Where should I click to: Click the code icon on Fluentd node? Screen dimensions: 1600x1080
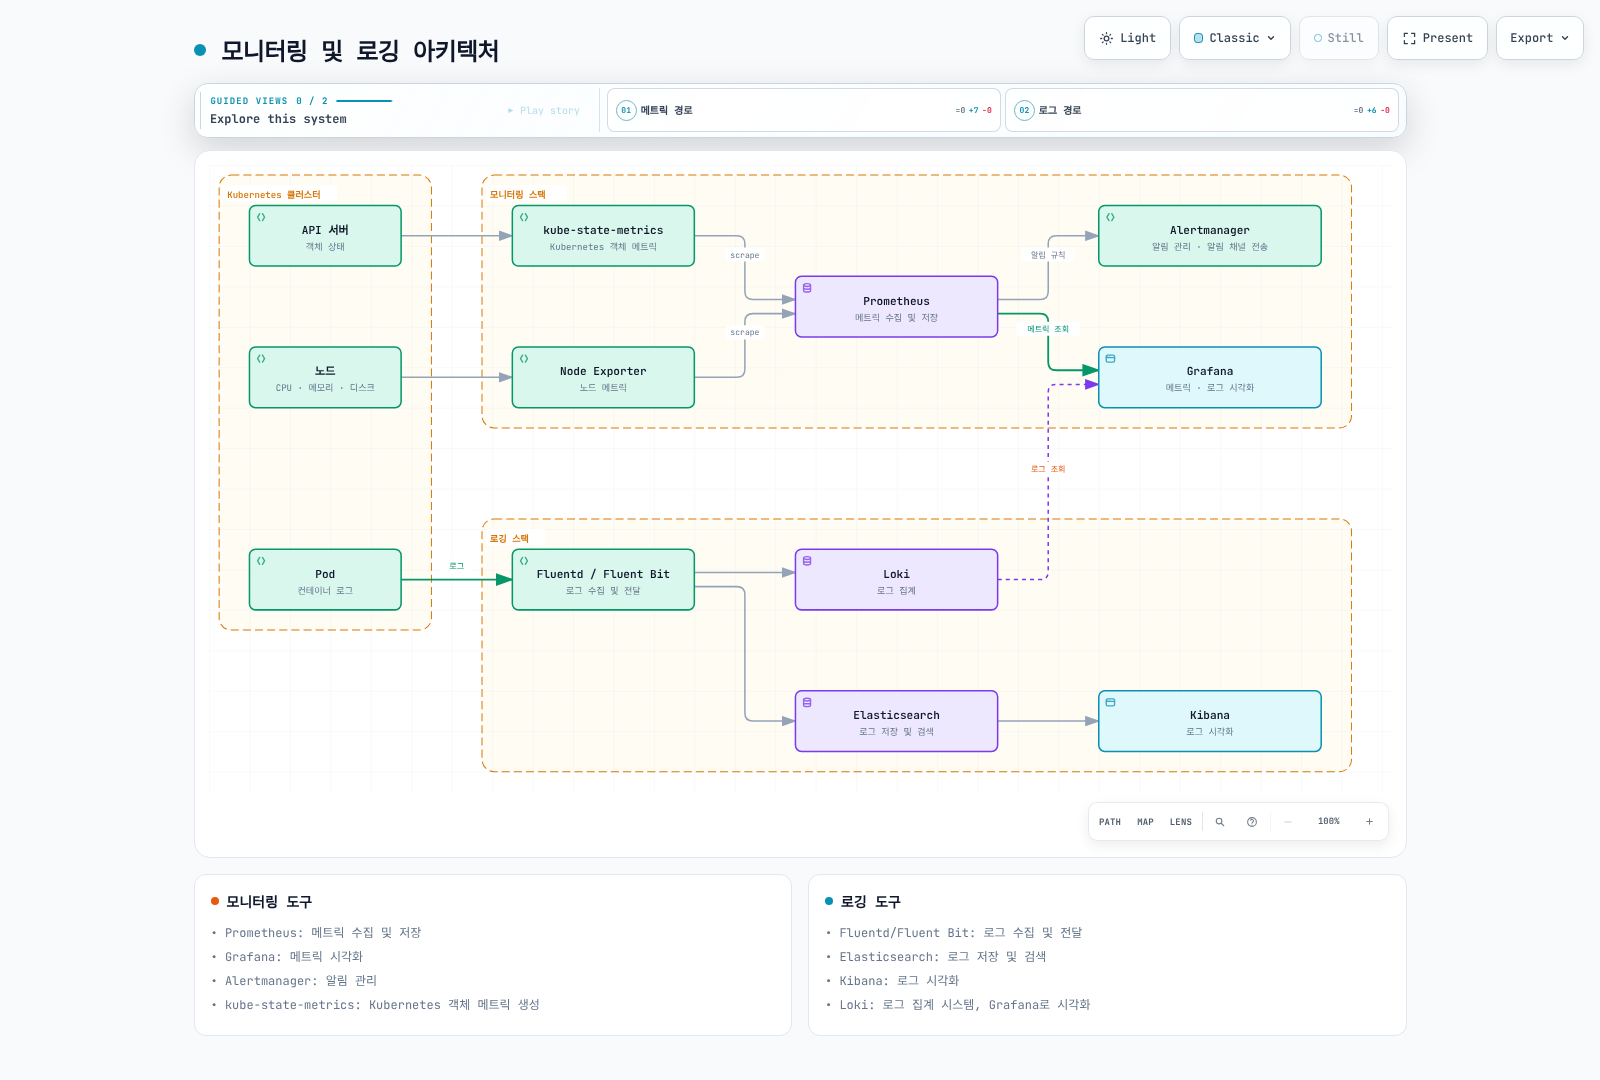[x=524, y=561]
